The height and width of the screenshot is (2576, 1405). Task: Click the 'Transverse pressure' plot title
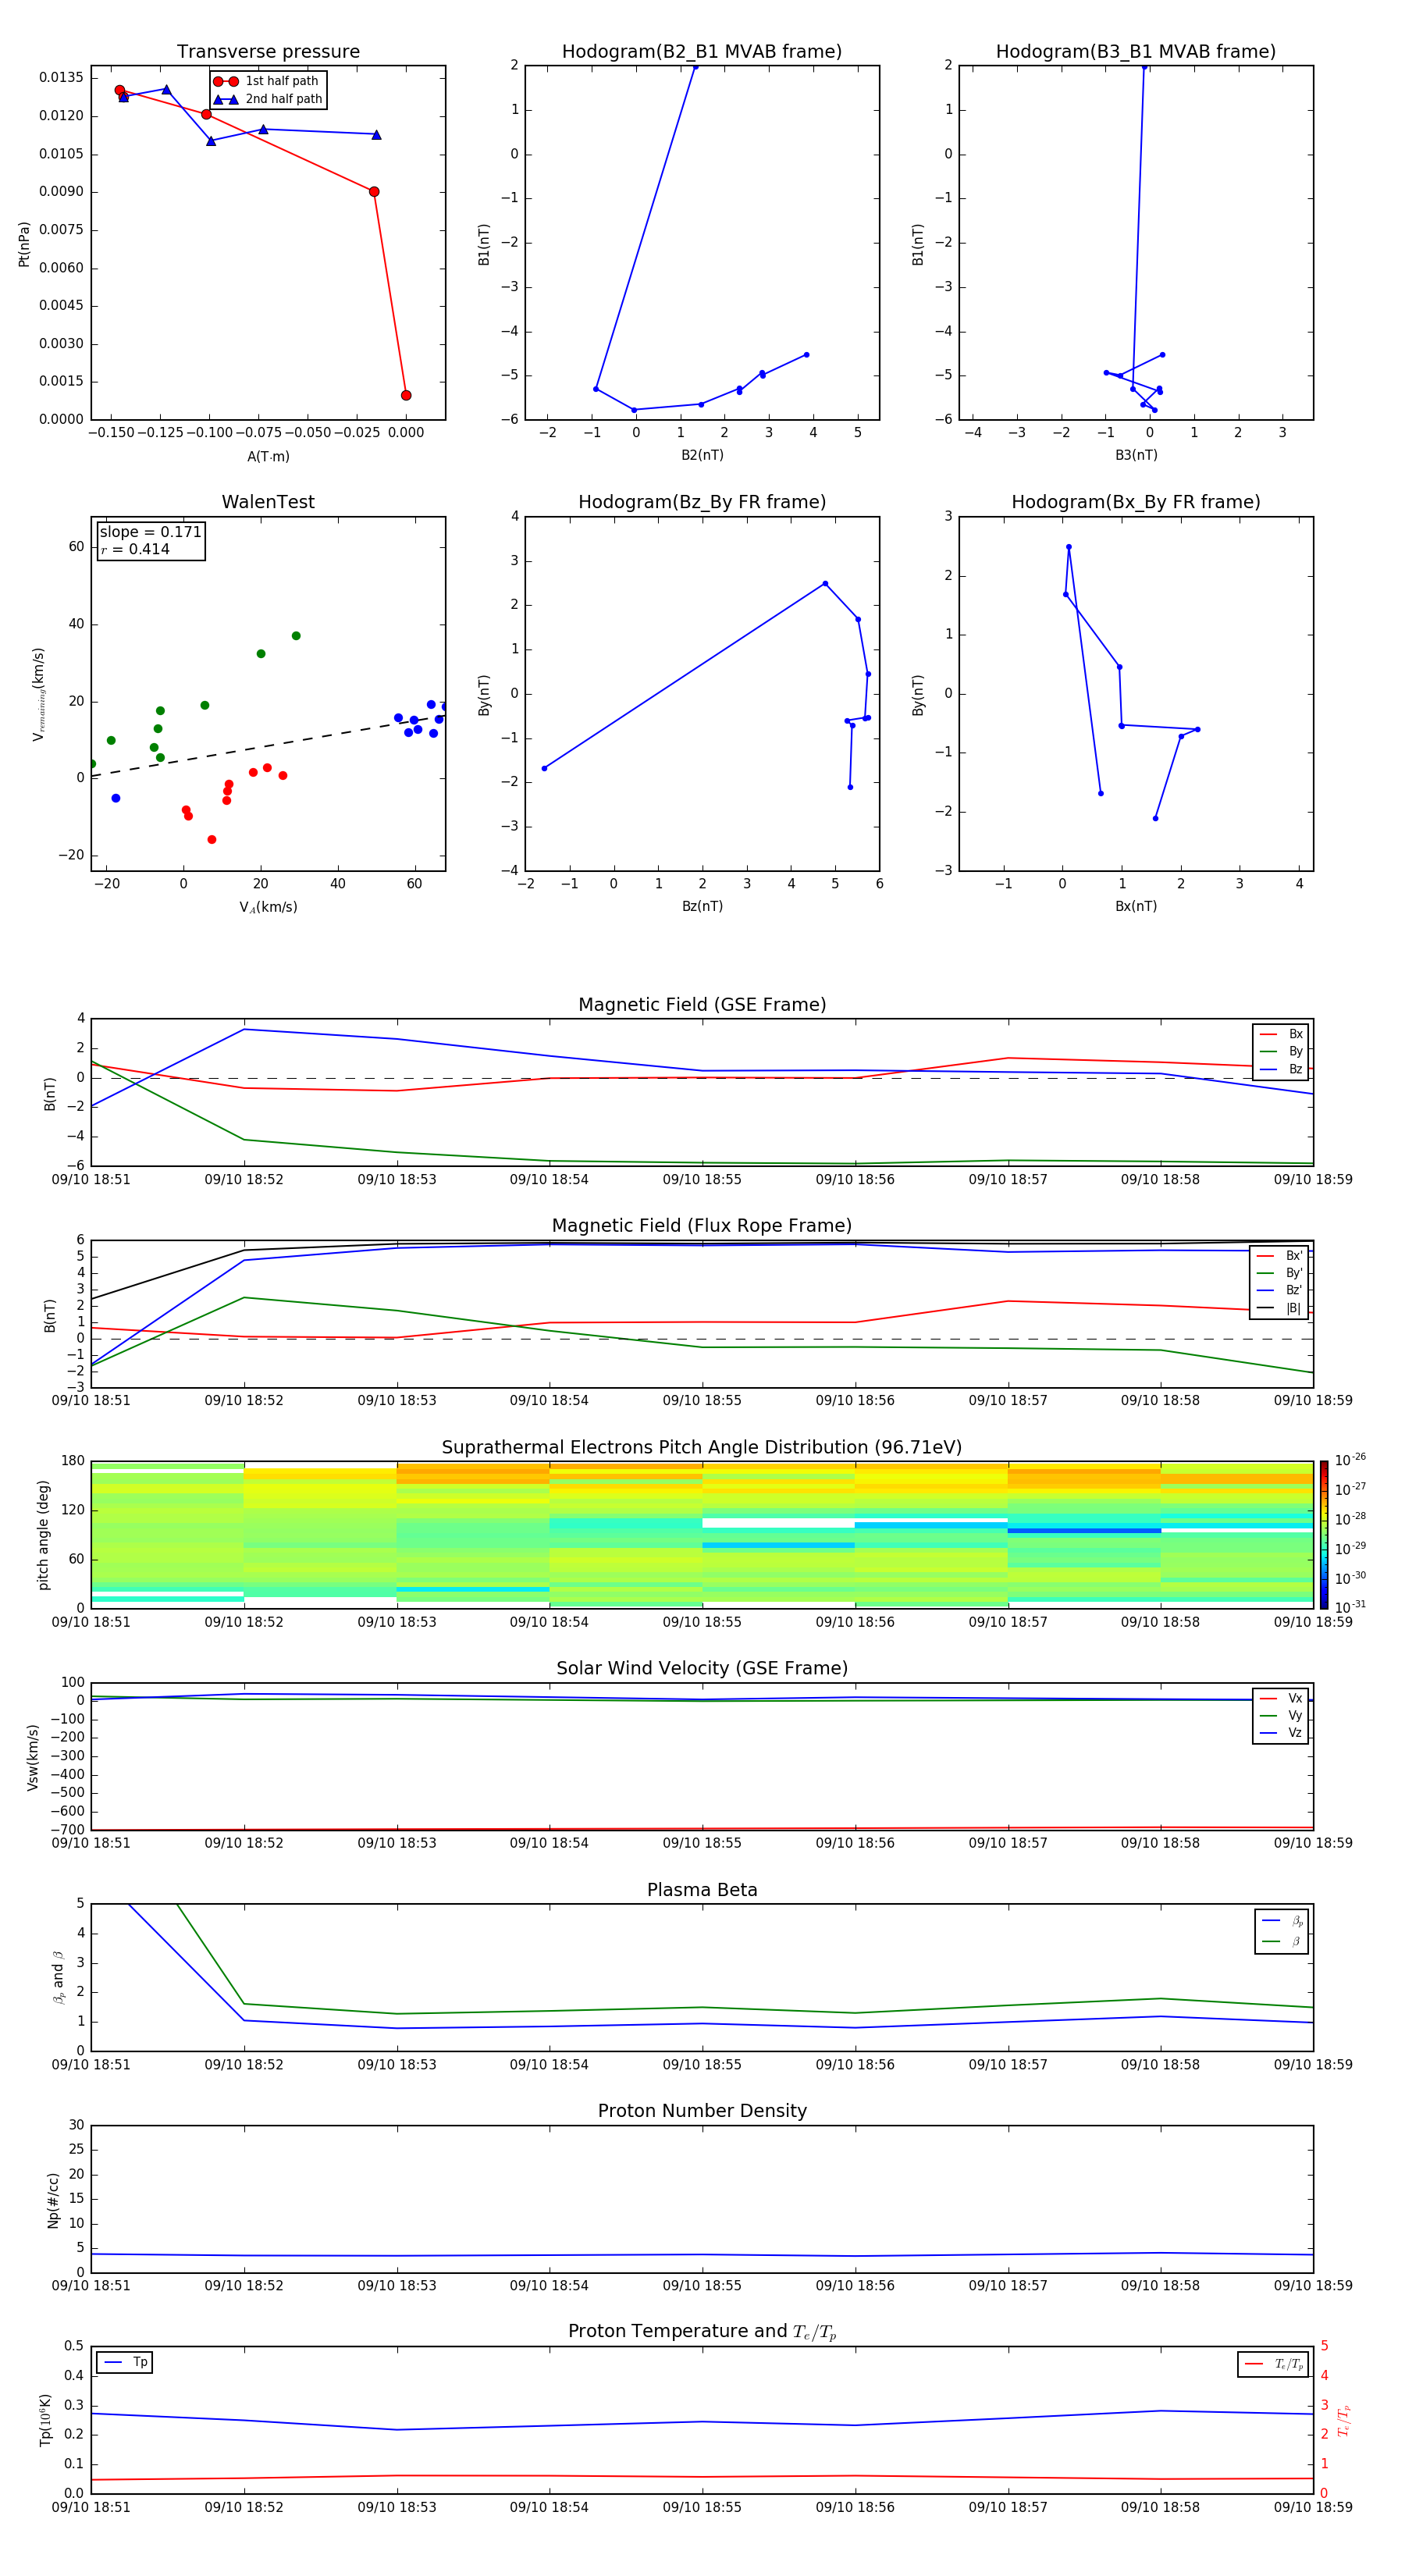tap(268, 51)
